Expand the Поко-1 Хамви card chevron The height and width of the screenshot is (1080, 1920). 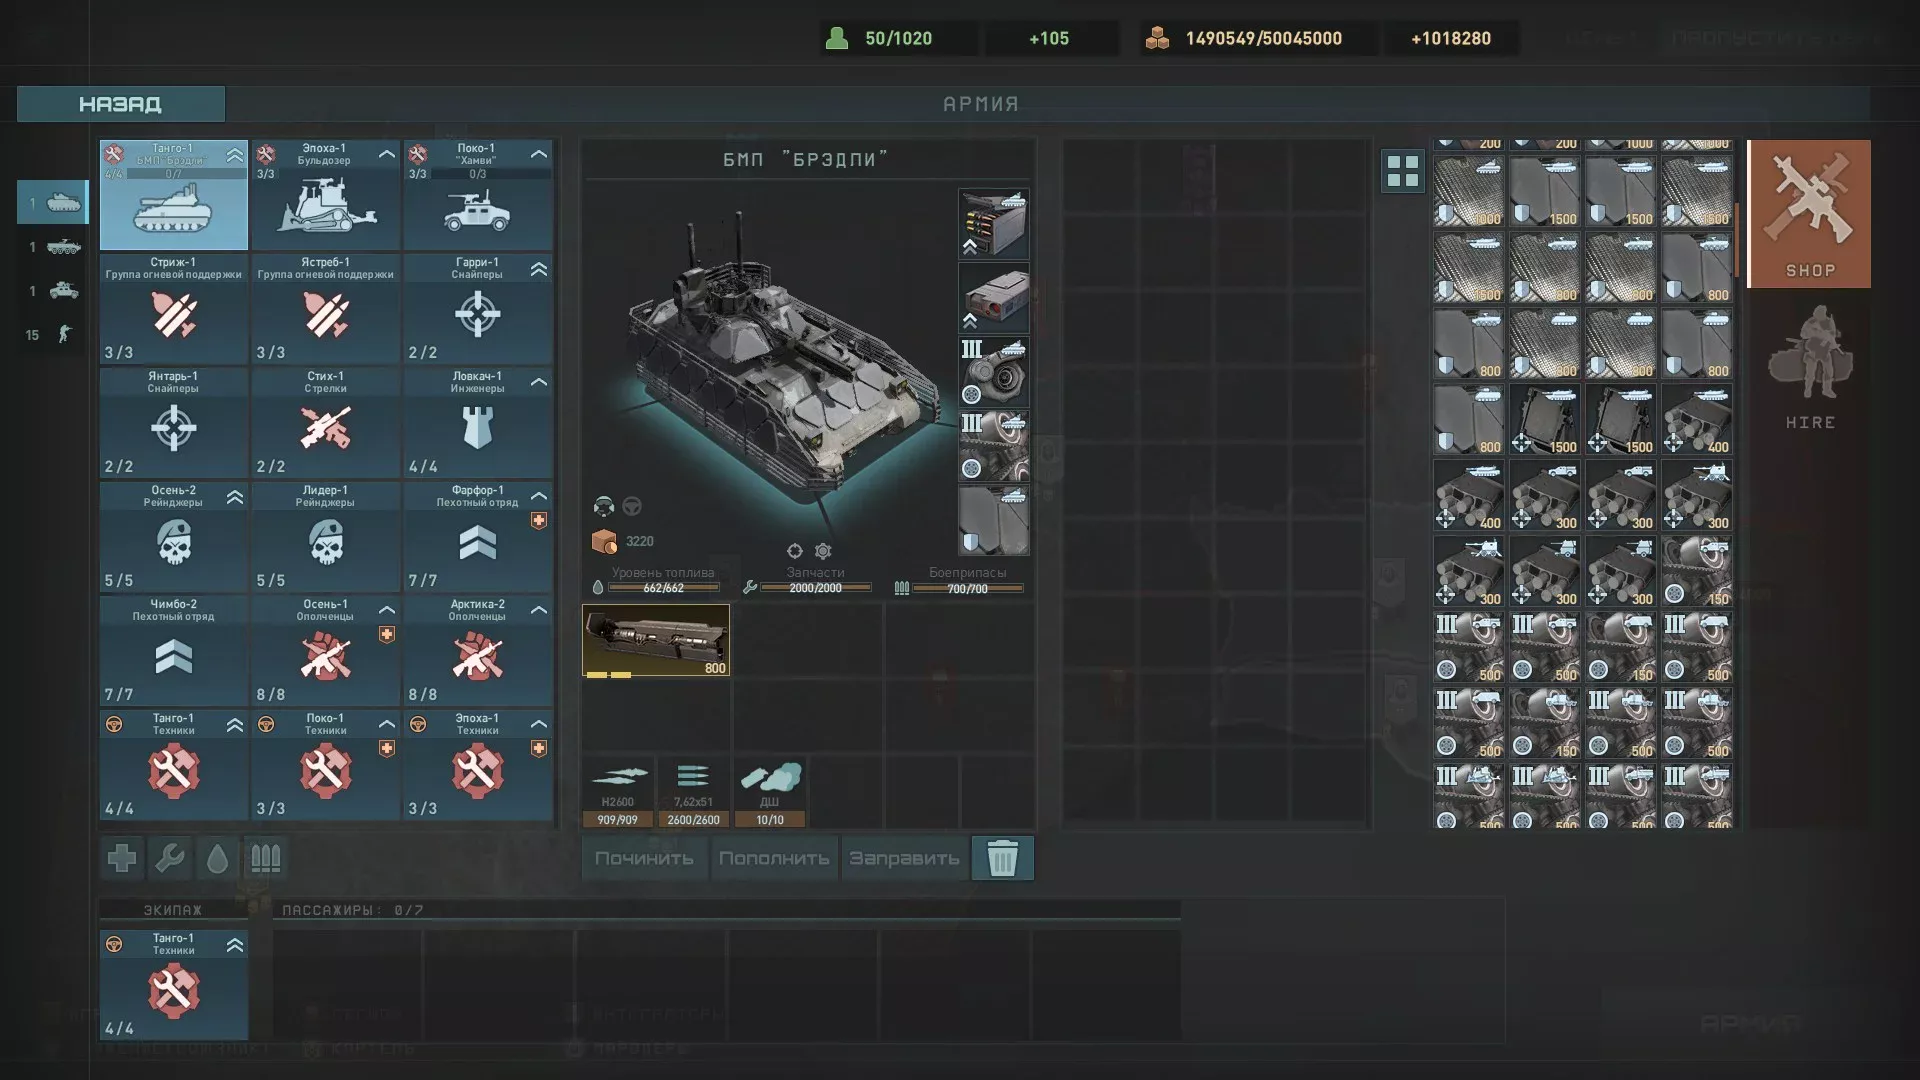tap(539, 154)
